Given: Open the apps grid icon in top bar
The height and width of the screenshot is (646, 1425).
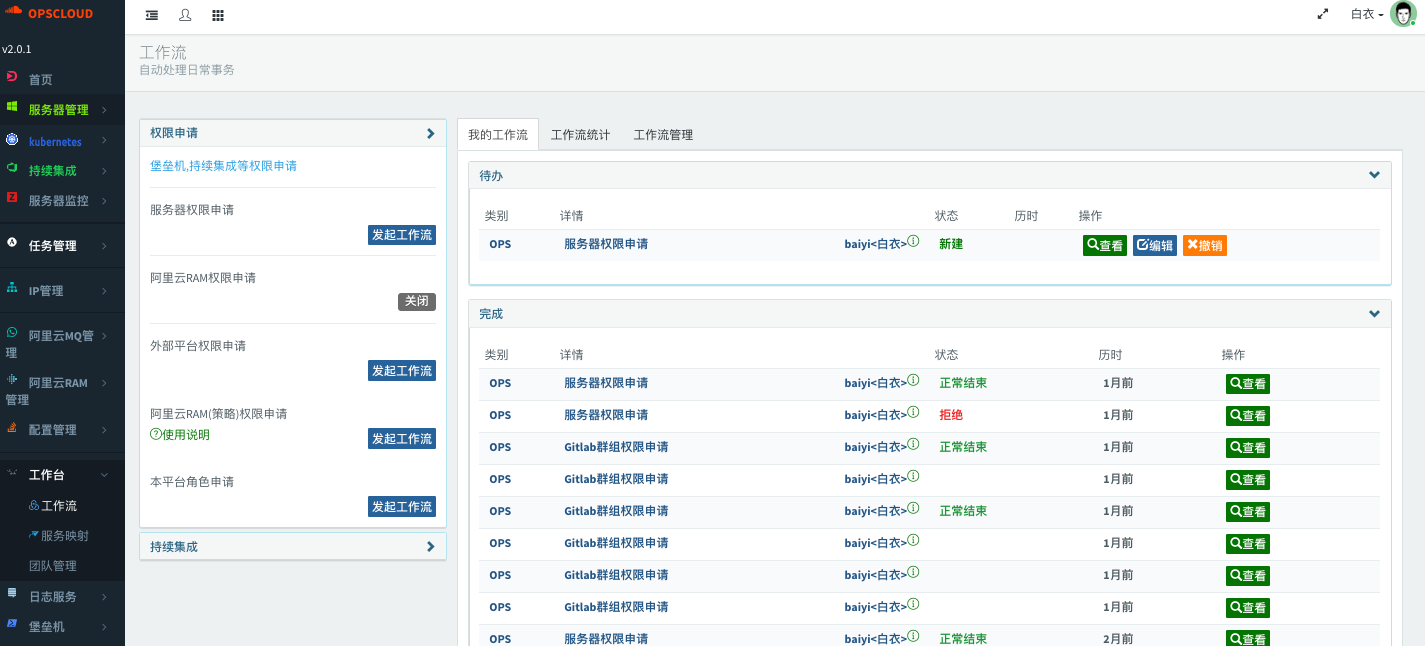Looking at the screenshot, I should pyautogui.click(x=218, y=16).
